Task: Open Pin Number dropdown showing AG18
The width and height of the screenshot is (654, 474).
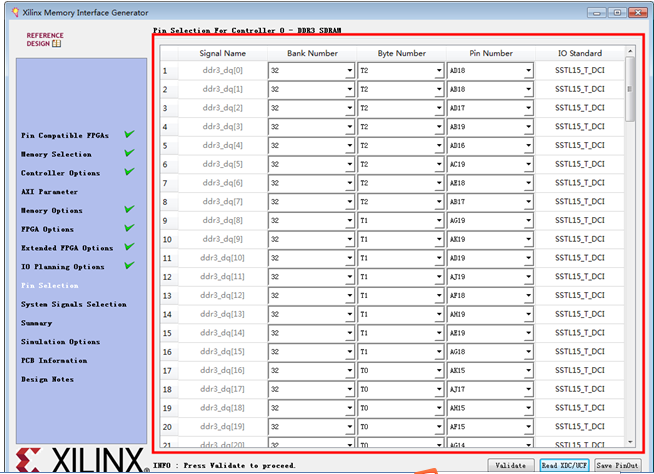Action: (490, 352)
